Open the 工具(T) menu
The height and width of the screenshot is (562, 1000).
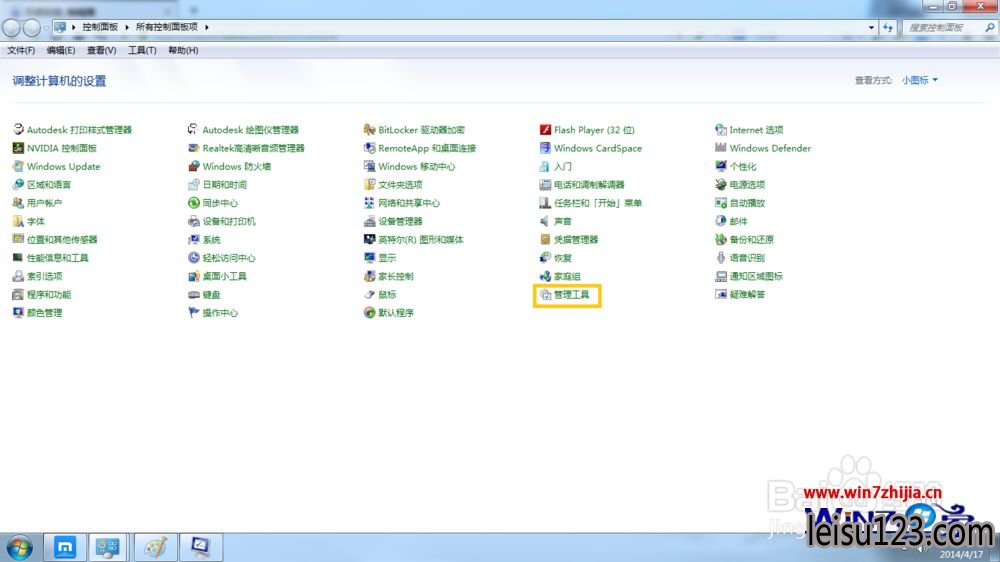click(142, 50)
